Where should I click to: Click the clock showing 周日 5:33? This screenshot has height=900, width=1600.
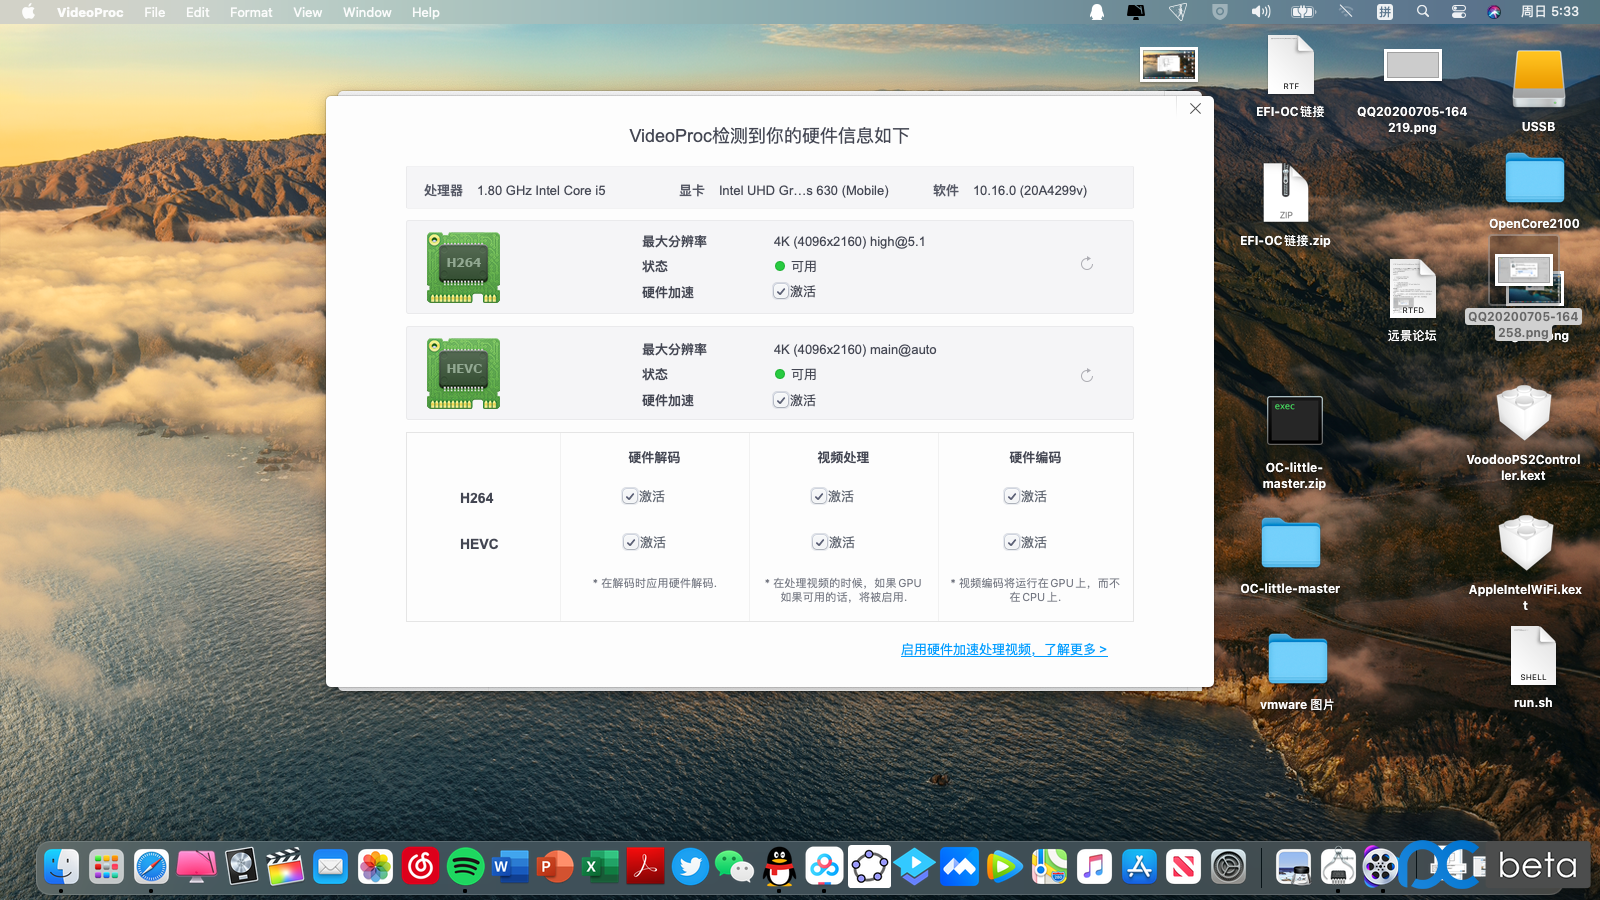pos(1549,12)
